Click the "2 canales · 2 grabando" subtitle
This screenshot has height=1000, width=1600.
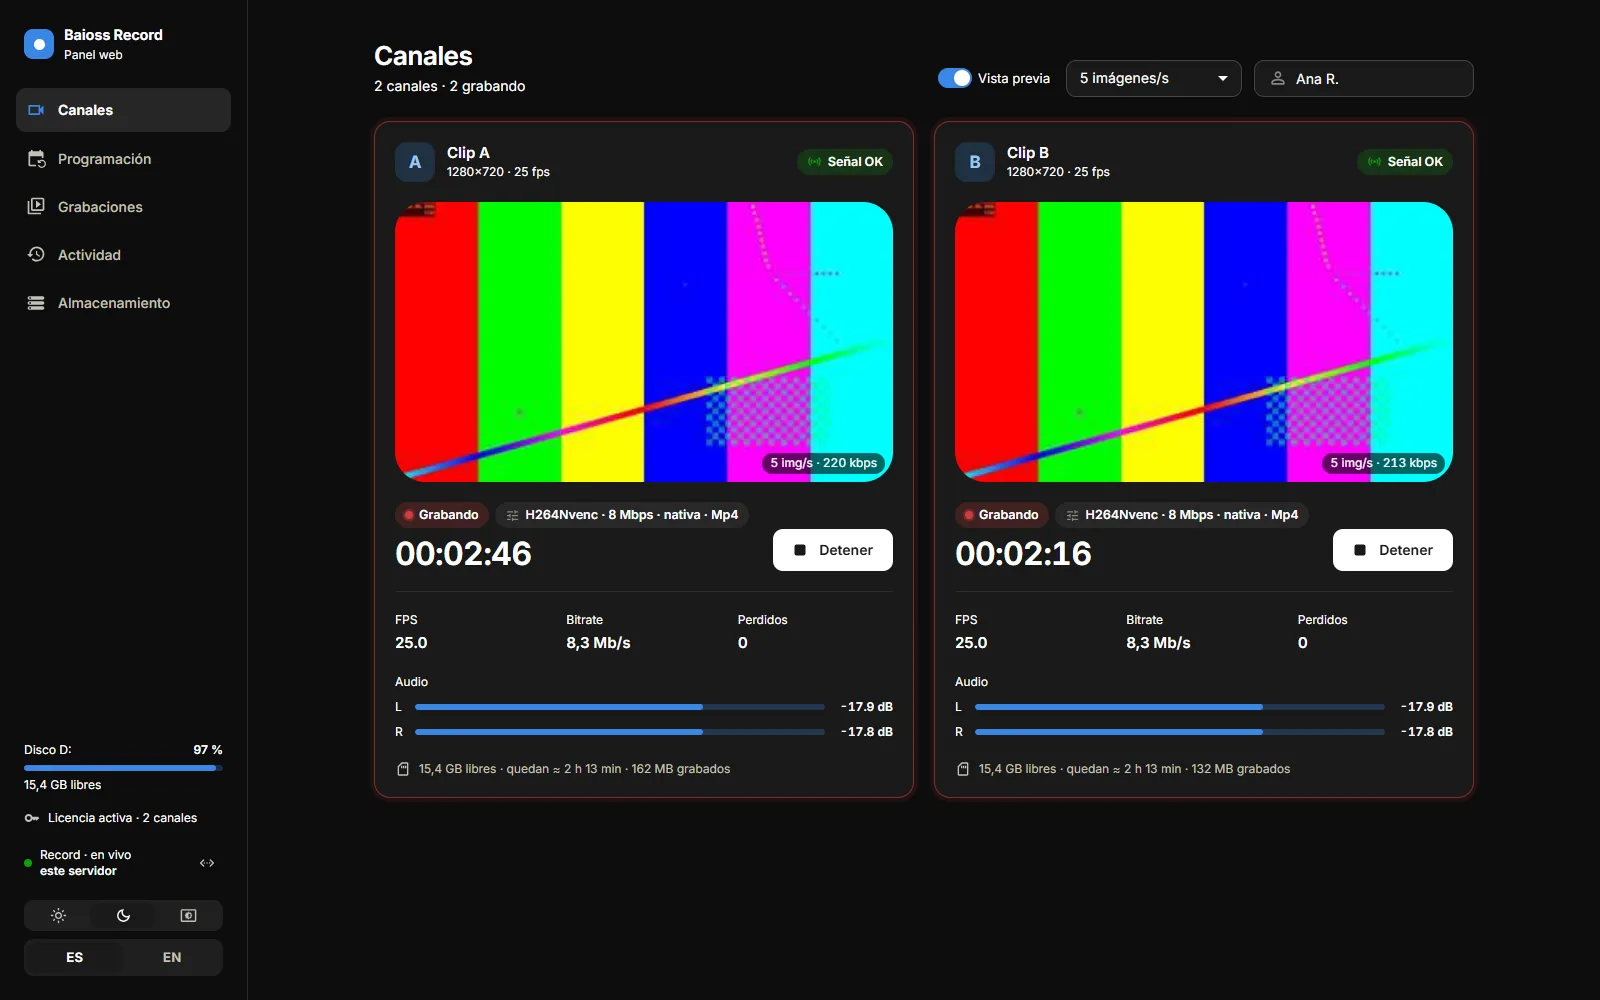(450, 86)
